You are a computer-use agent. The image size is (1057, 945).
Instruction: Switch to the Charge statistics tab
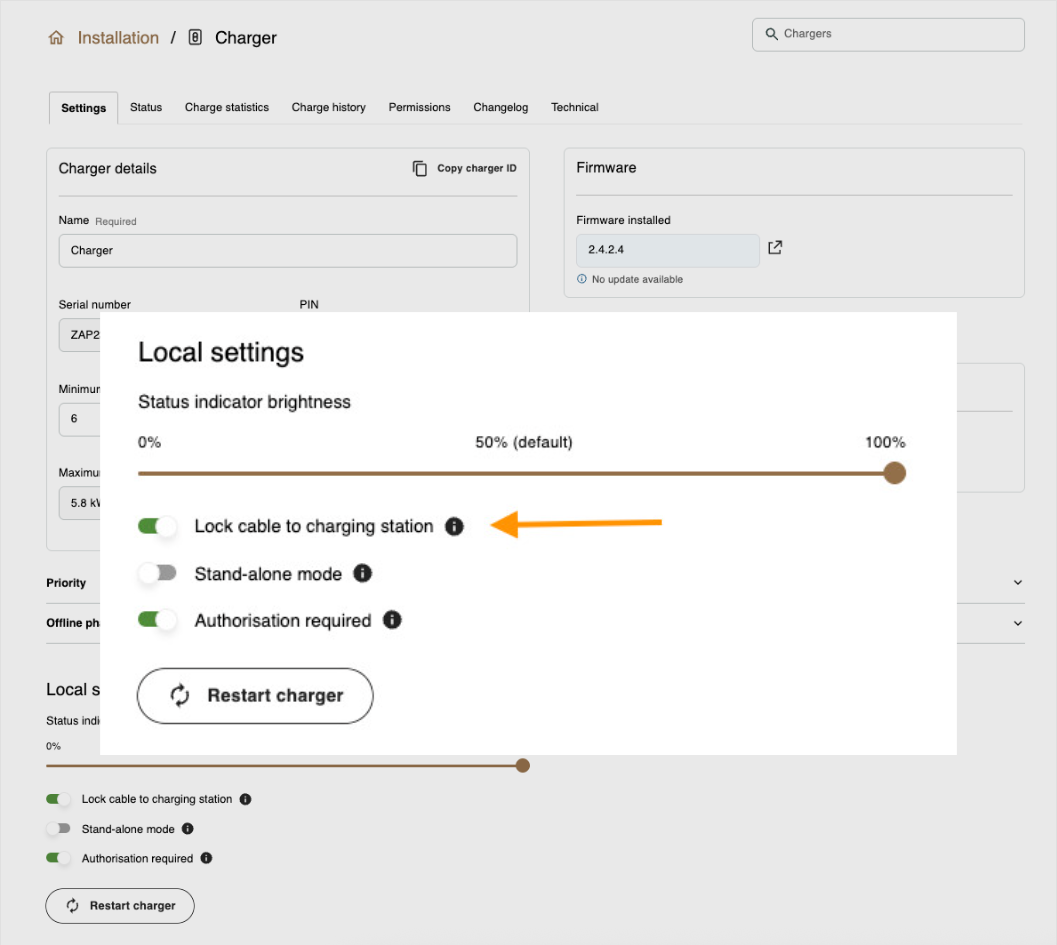[226, 107]
